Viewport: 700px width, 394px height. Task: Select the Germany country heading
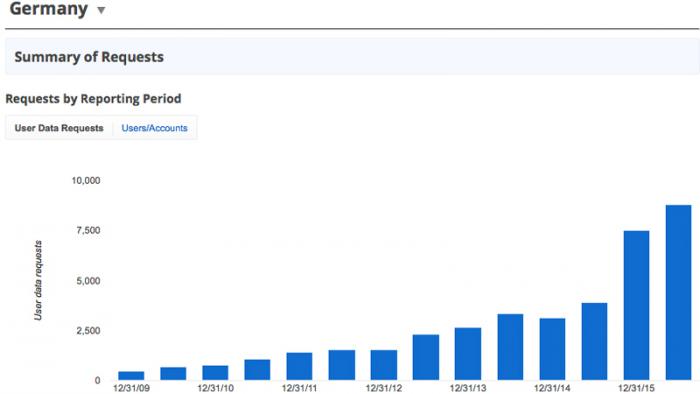coord(49,9)
